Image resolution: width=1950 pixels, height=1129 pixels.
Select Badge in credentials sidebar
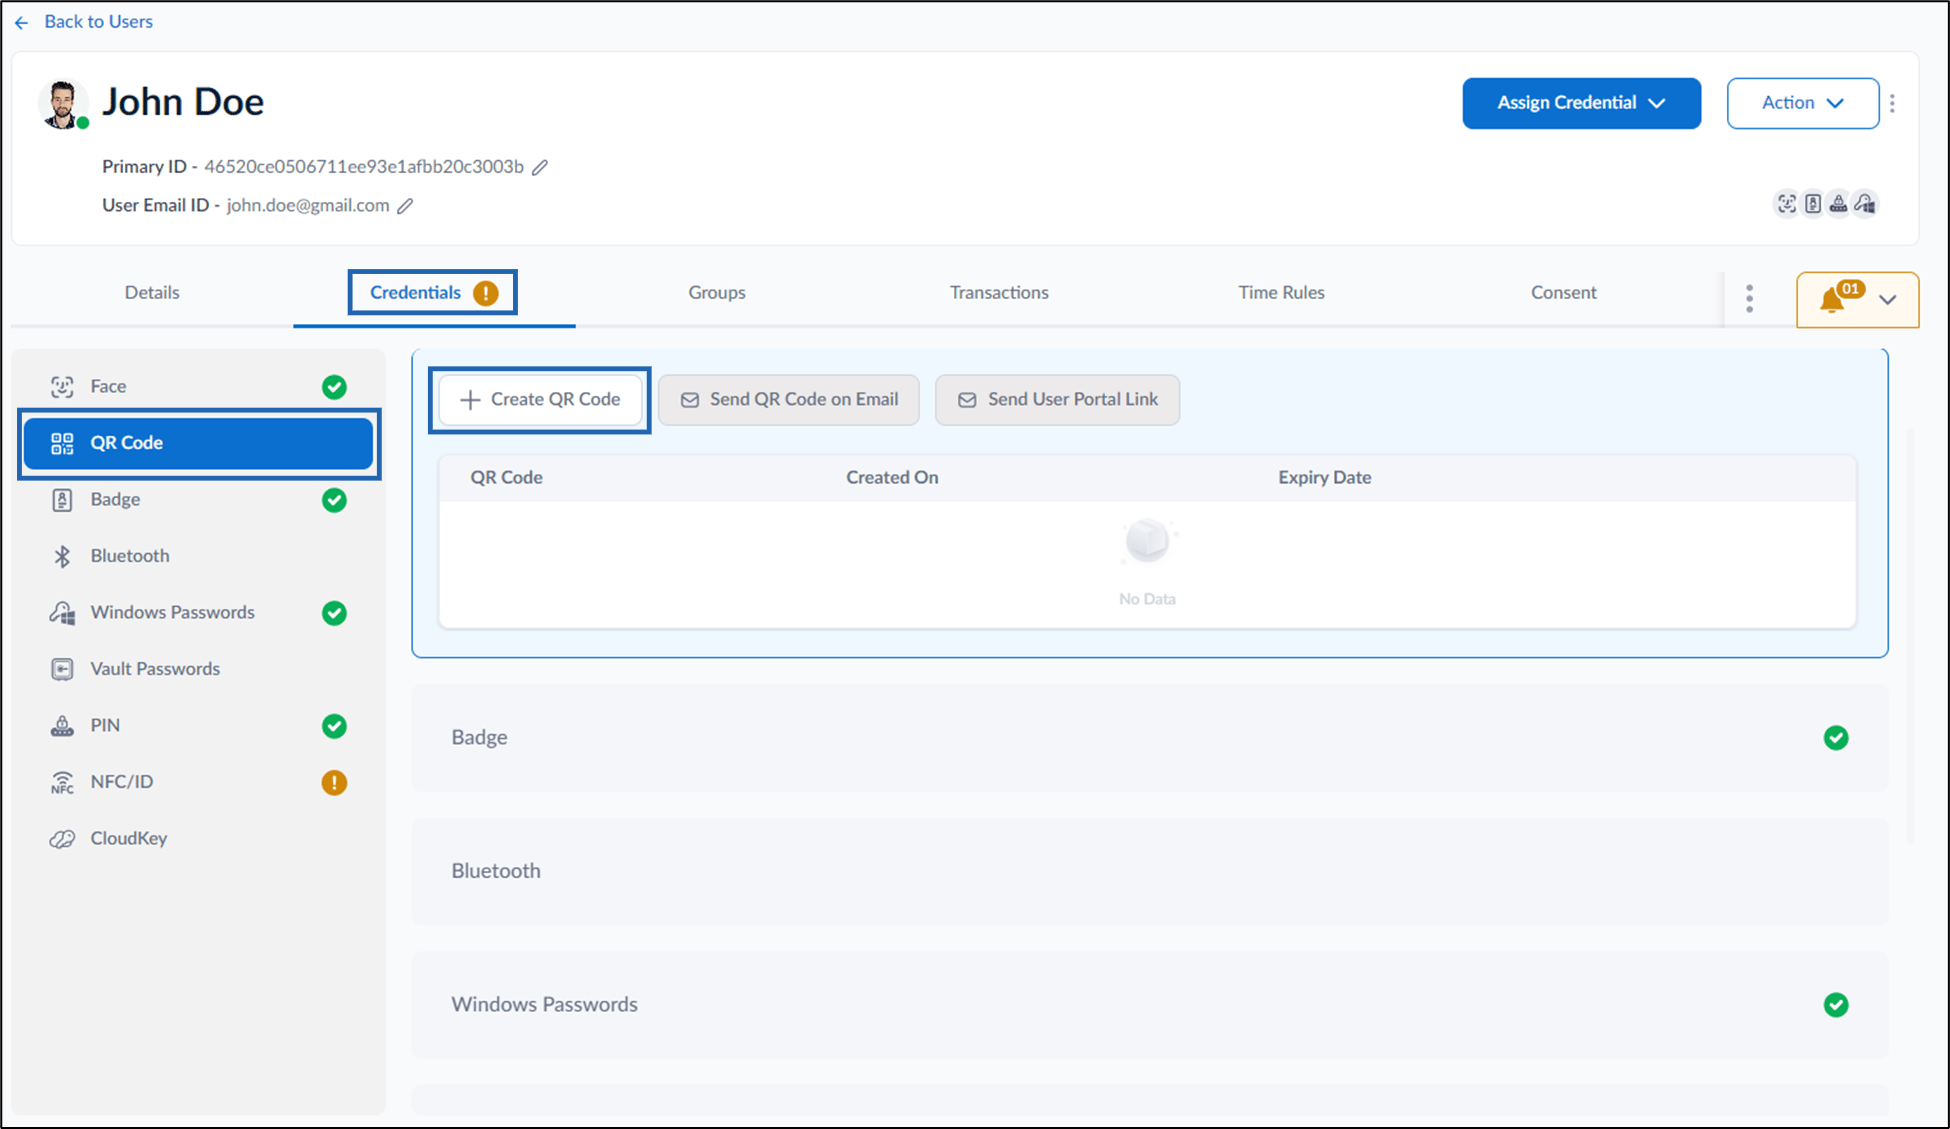tap(198, 499)
